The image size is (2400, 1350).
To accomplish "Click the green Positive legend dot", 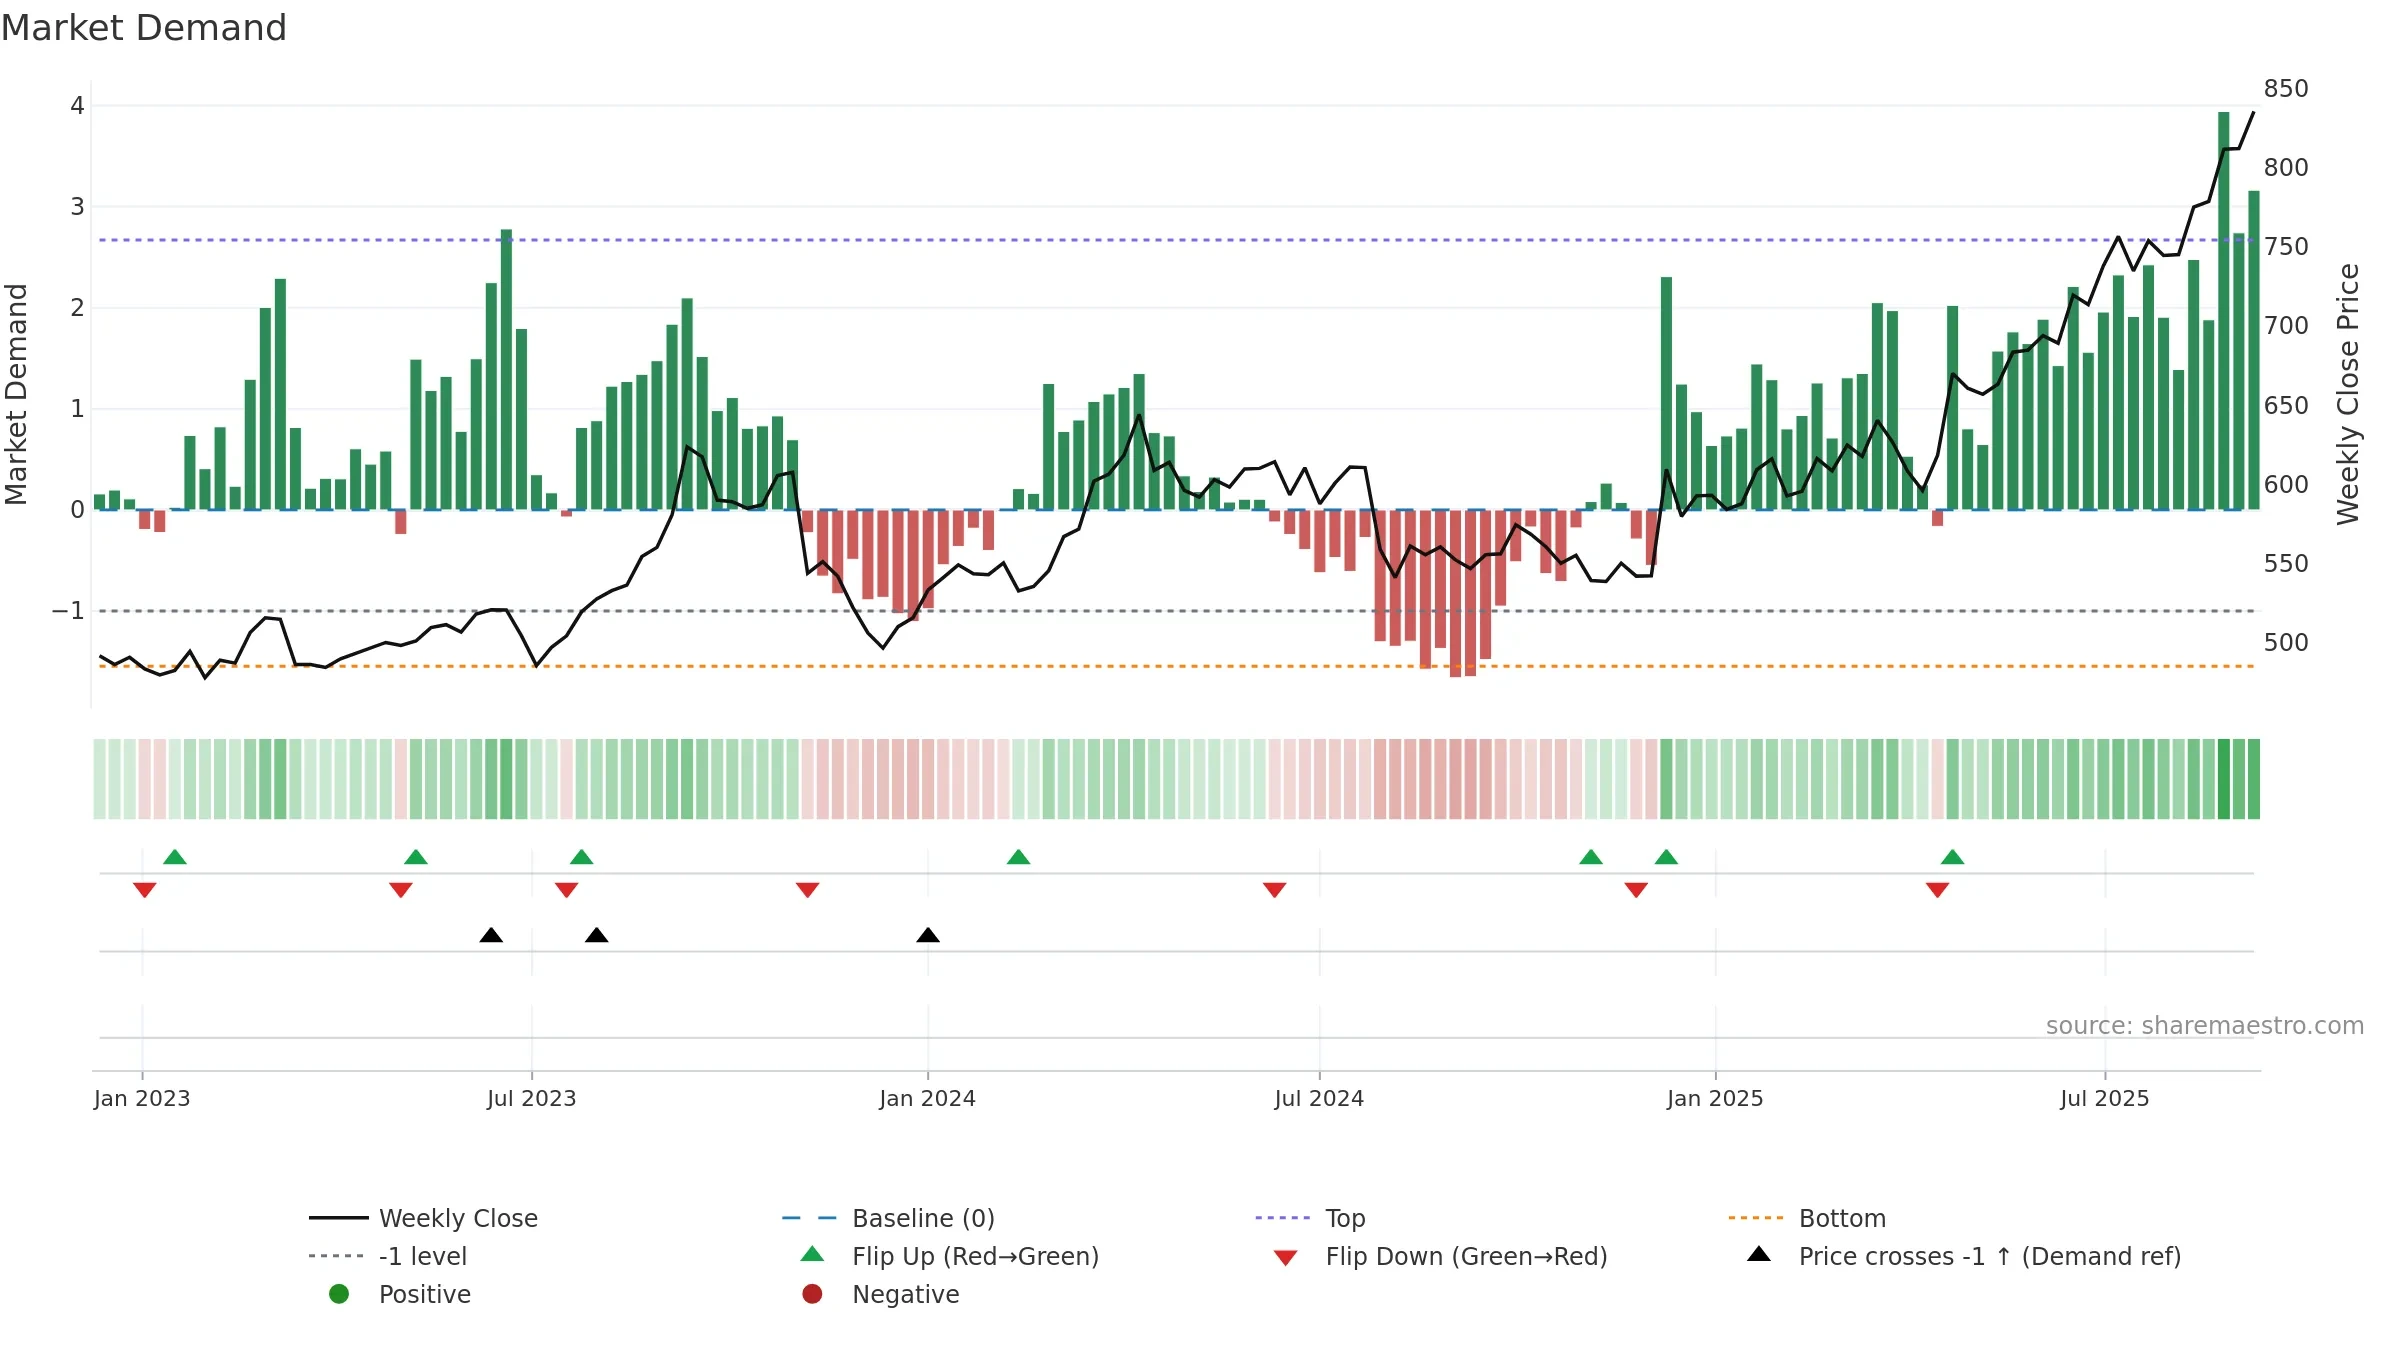I will pyautogui.click(x=339, y=1294).
